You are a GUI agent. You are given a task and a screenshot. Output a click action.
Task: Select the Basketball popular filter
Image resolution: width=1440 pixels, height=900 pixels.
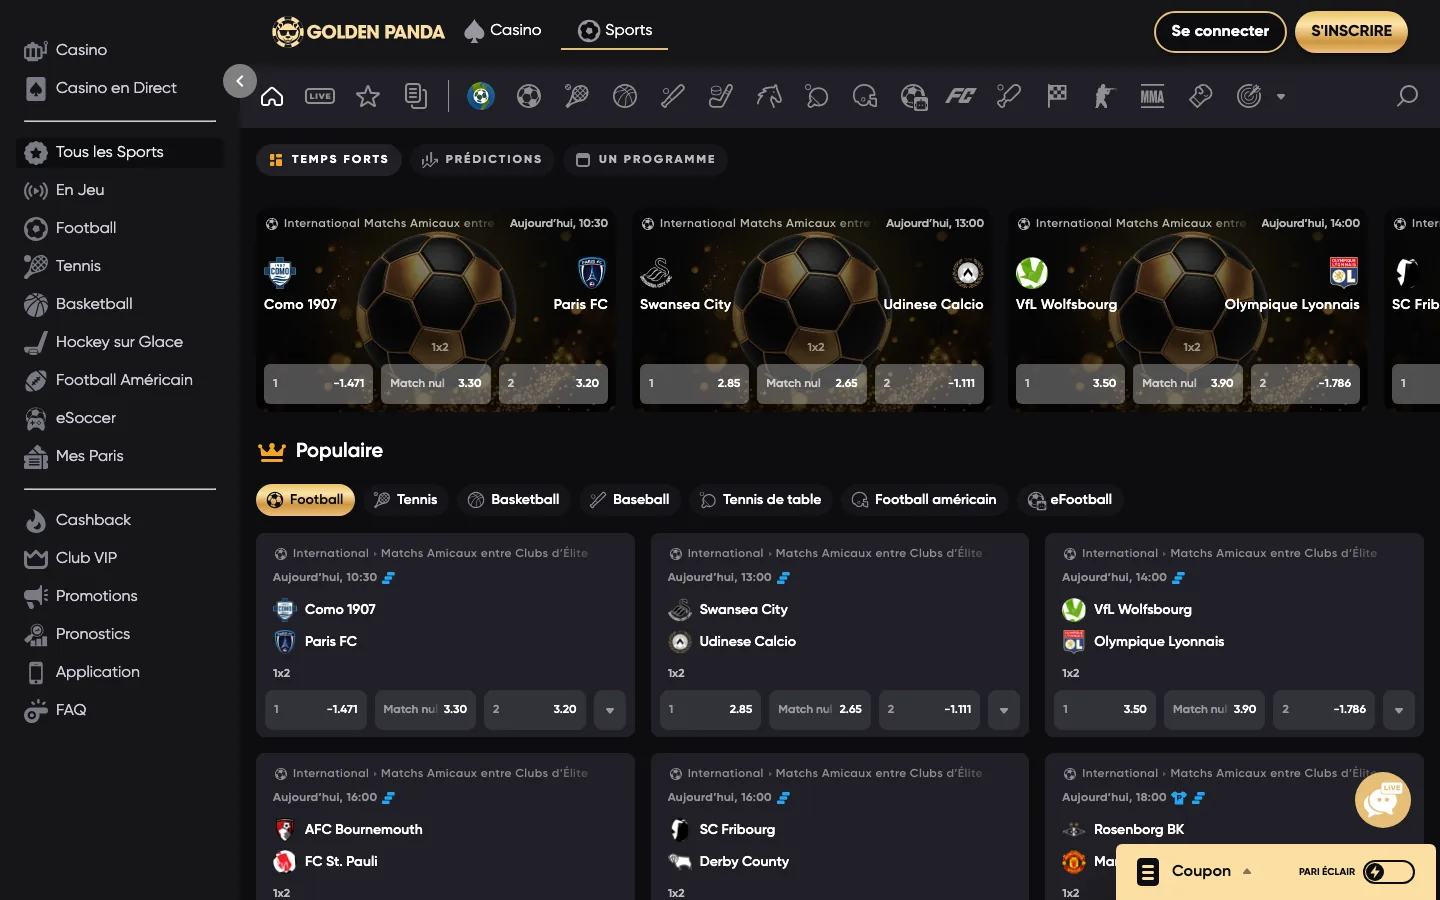(x=513, y=500)
